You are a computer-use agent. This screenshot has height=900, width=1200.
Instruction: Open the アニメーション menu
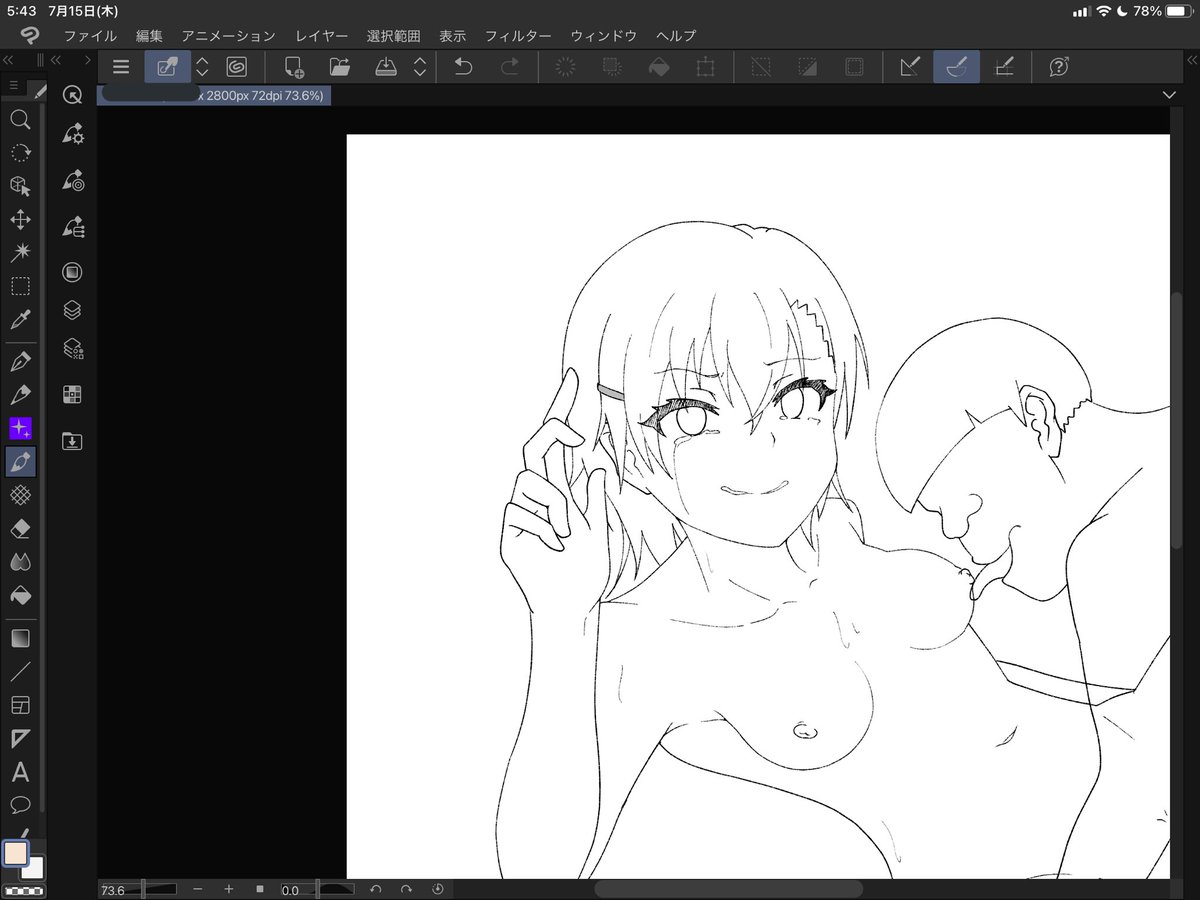pyautogui.click(x=228, y=36)
